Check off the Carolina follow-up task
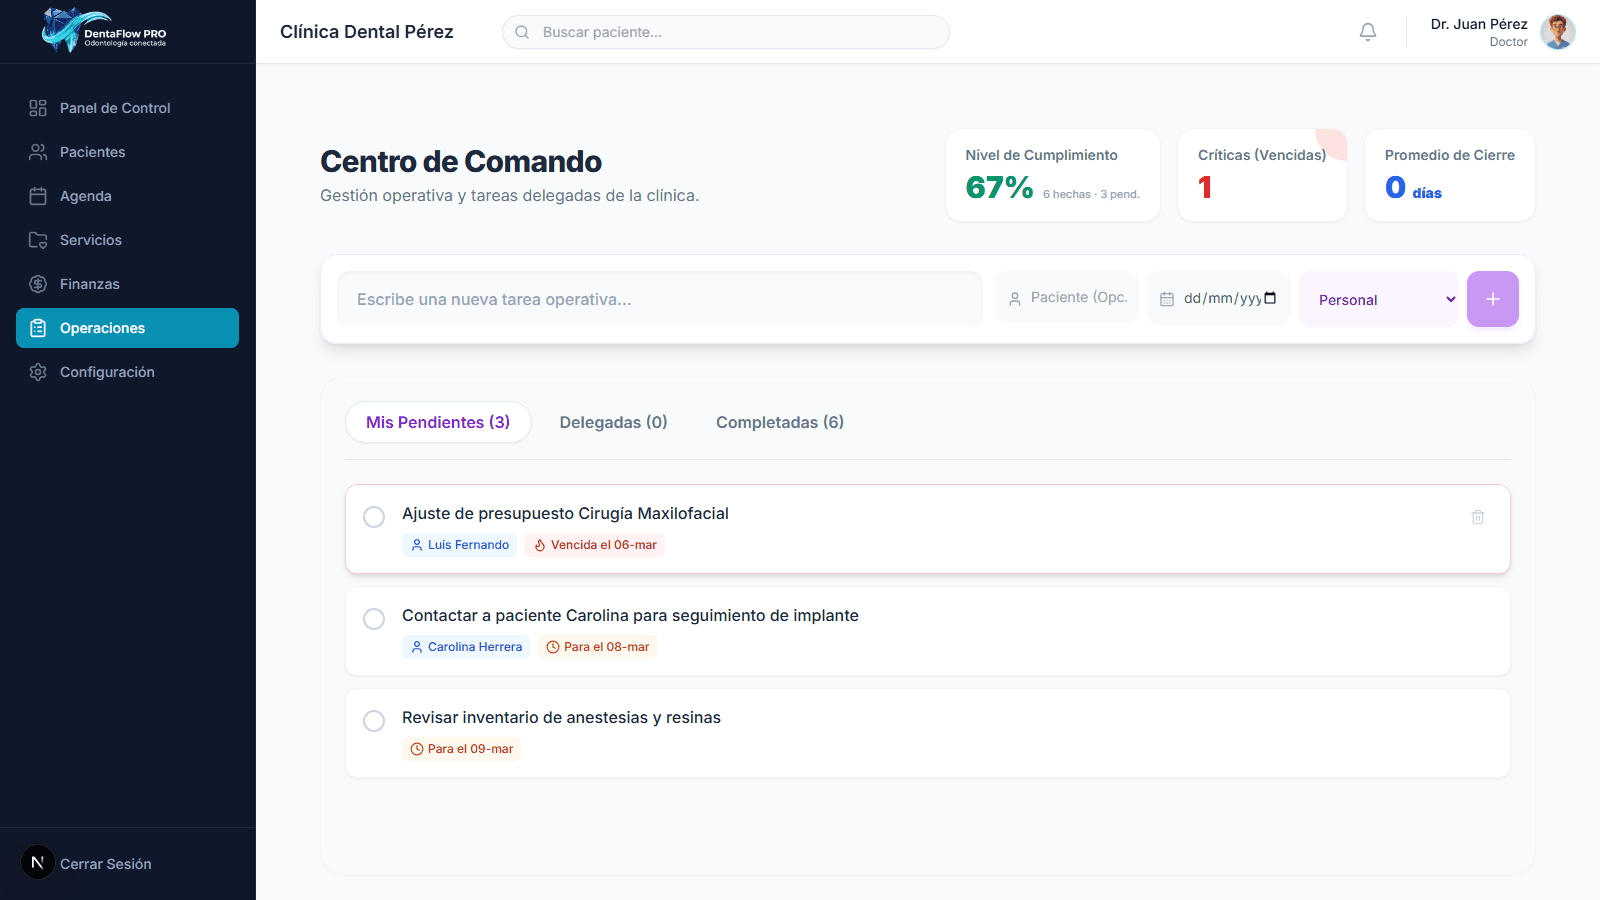The height and width of the screenshot is (900, 1600). point(374,619)
